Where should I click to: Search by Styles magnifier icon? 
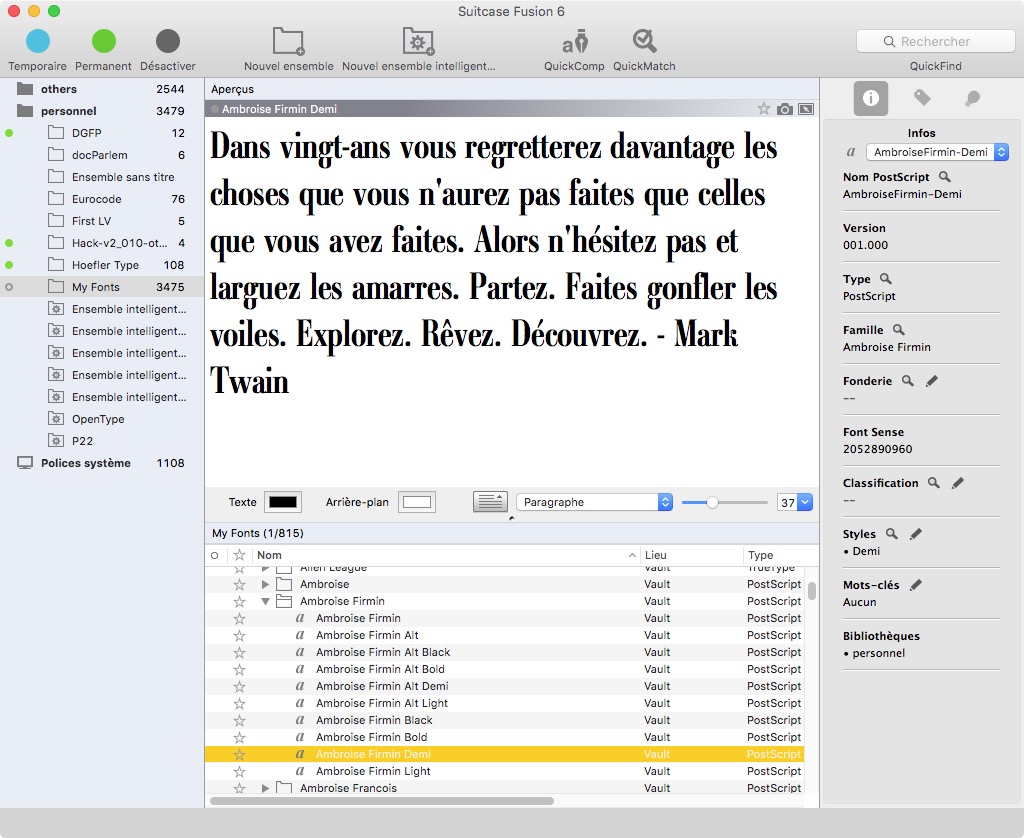(x=891, y=533)
